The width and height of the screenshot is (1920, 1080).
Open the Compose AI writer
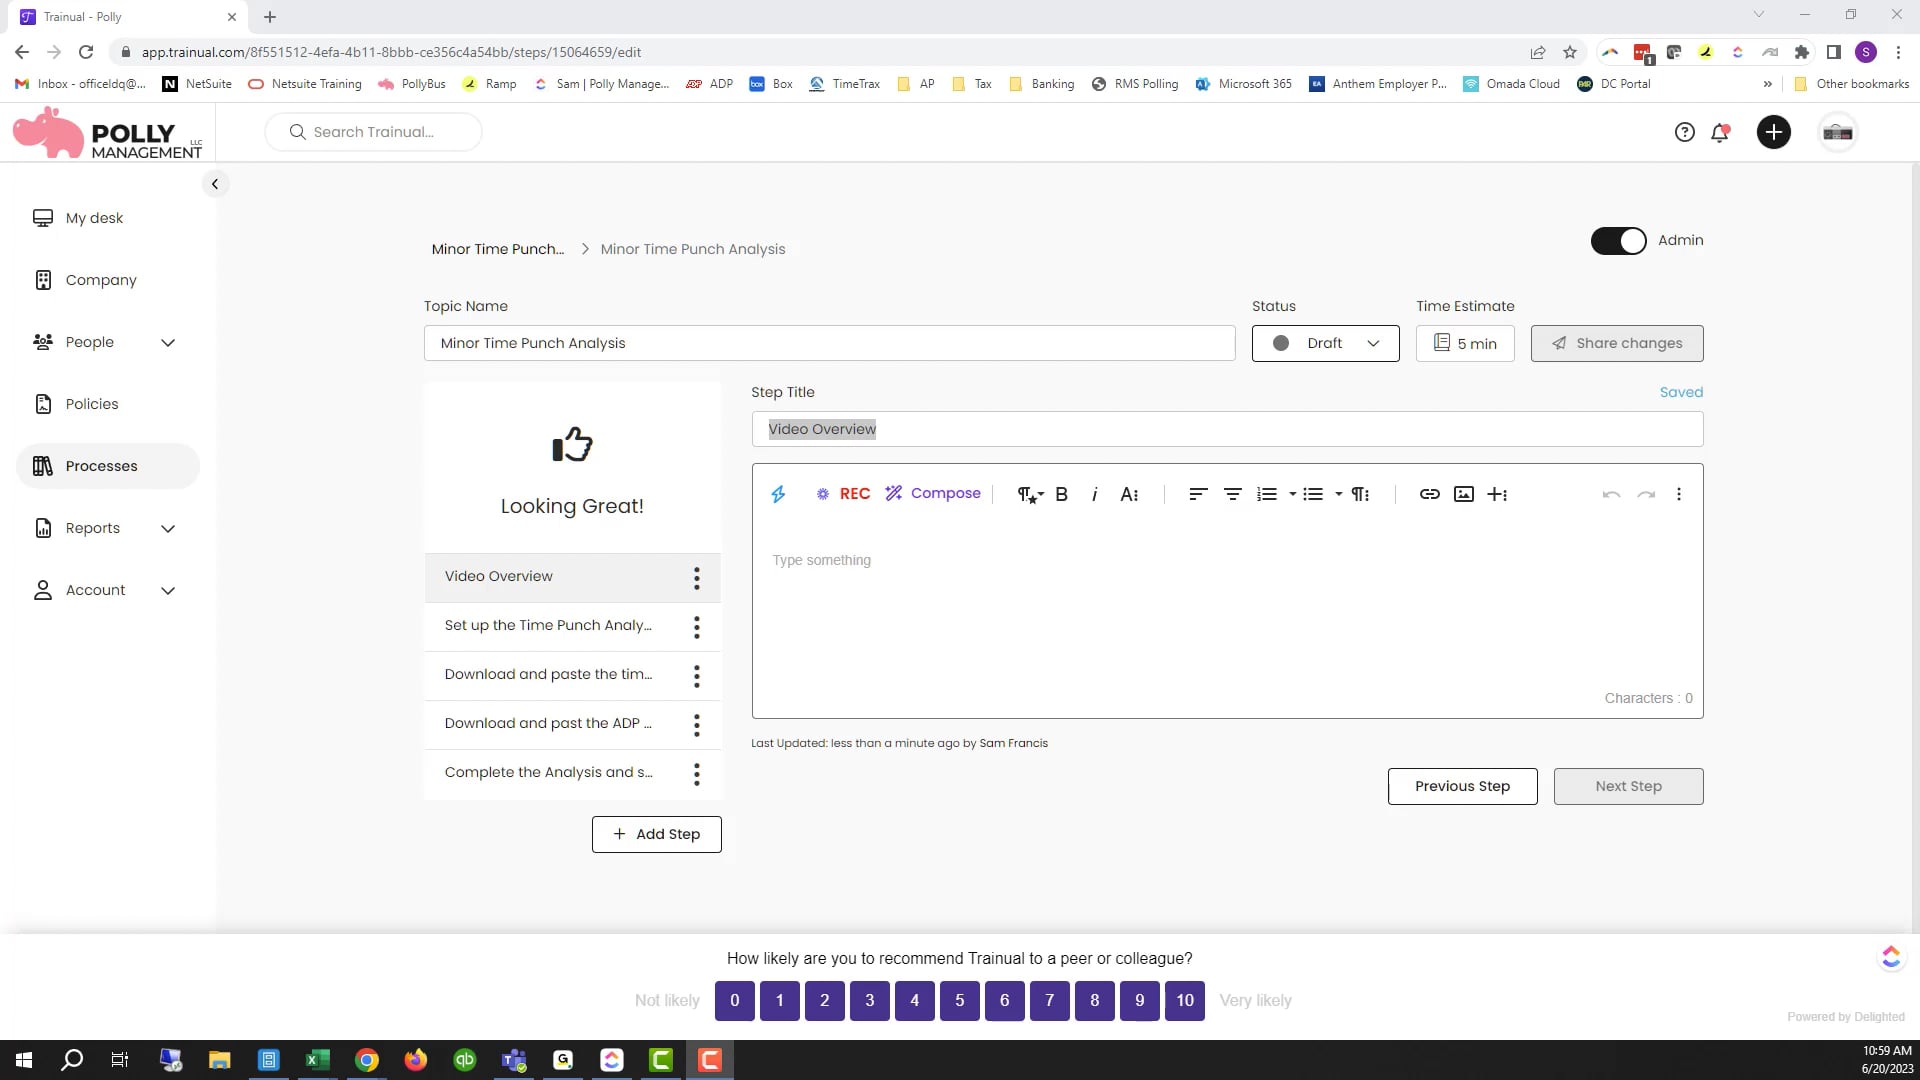pyautogui.click(x=933, y=494)
